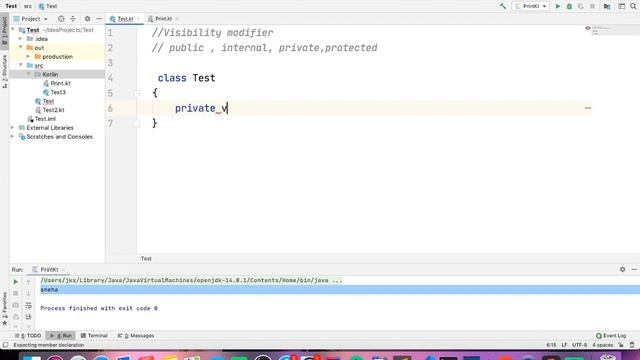The width and height of the screenshot is (640, 360).
Task: Click the LF line separator selector
Action: 564,345
